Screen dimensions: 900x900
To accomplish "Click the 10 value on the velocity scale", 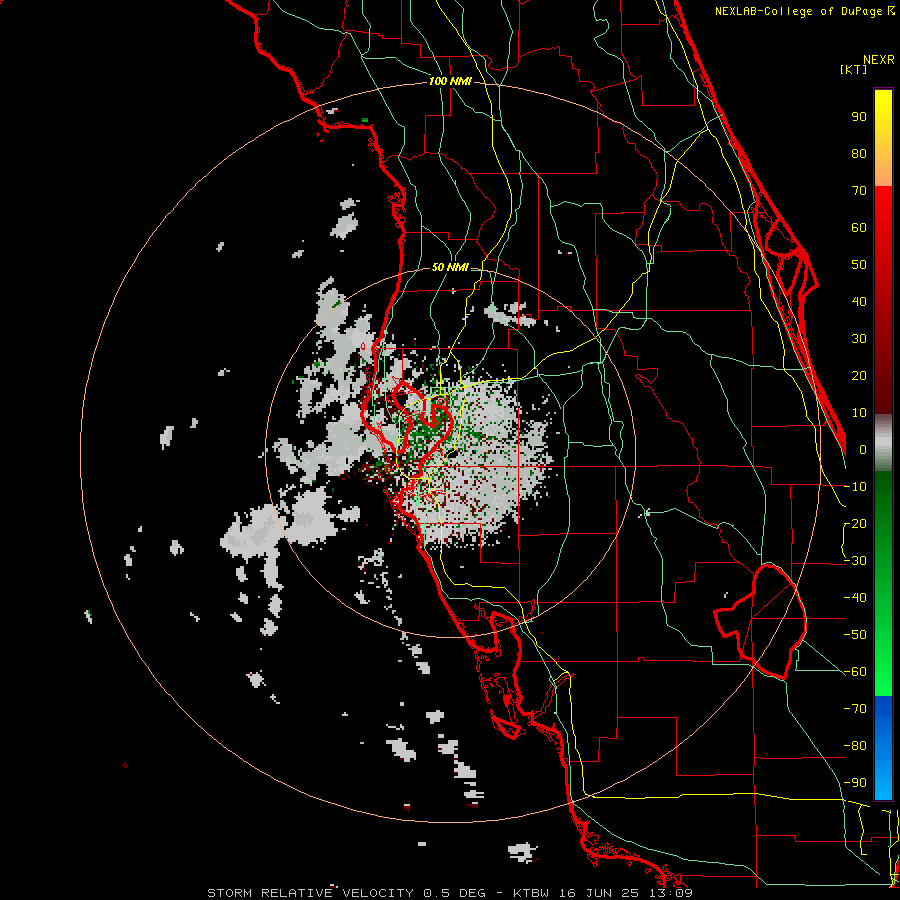I will tap(859, 413).
